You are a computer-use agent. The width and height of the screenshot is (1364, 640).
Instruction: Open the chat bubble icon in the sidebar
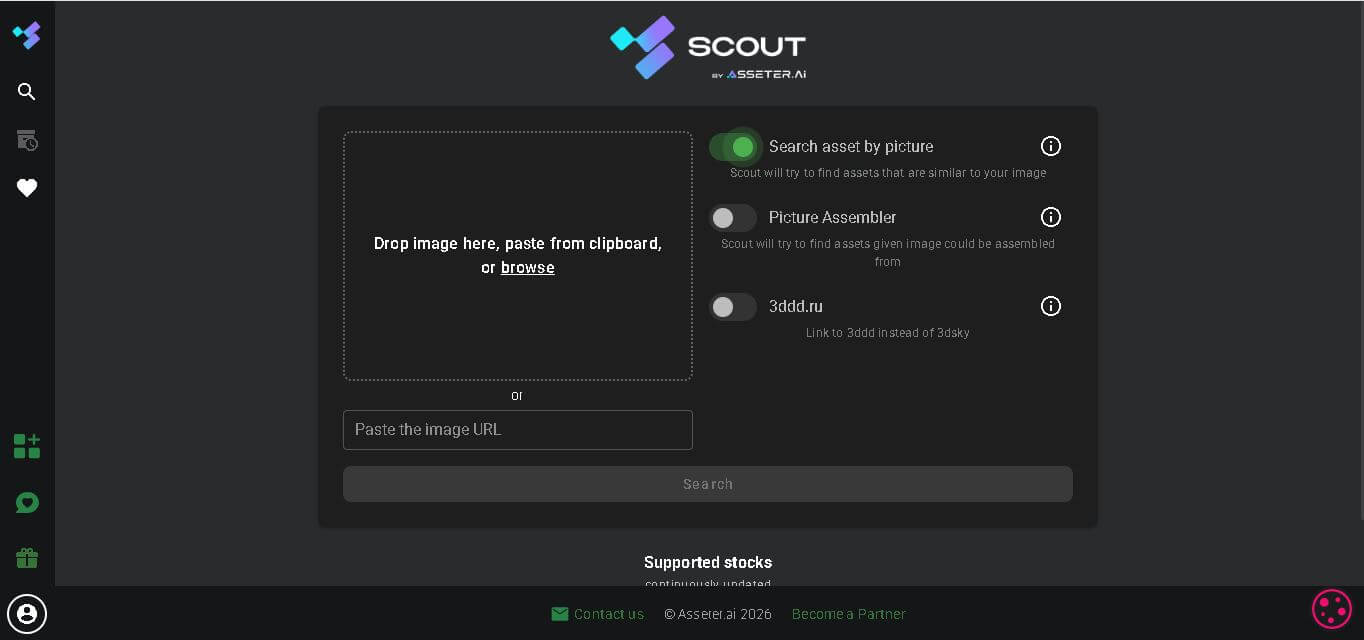pyautogui.click(x=26, y=502)
